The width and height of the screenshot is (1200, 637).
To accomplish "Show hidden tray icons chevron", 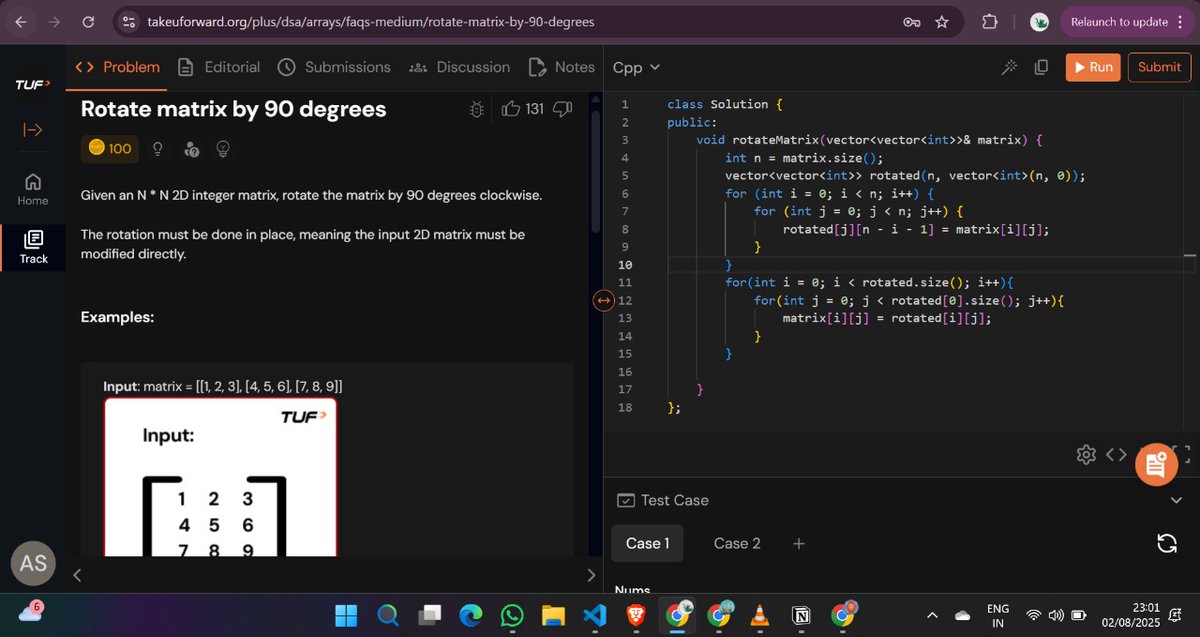I will pos(932,614).
